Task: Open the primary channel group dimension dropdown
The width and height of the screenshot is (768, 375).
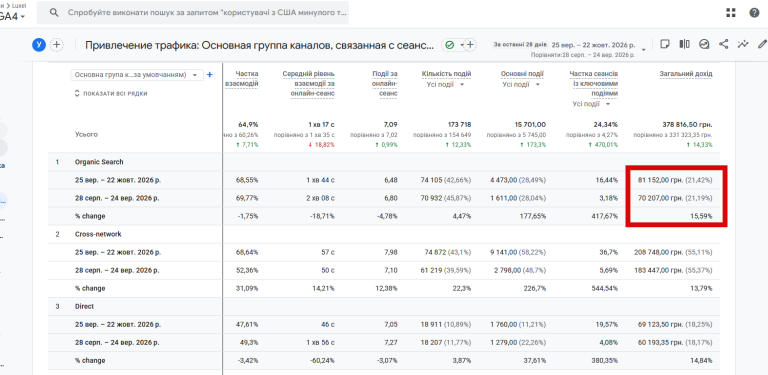Action: coord(137,75)
